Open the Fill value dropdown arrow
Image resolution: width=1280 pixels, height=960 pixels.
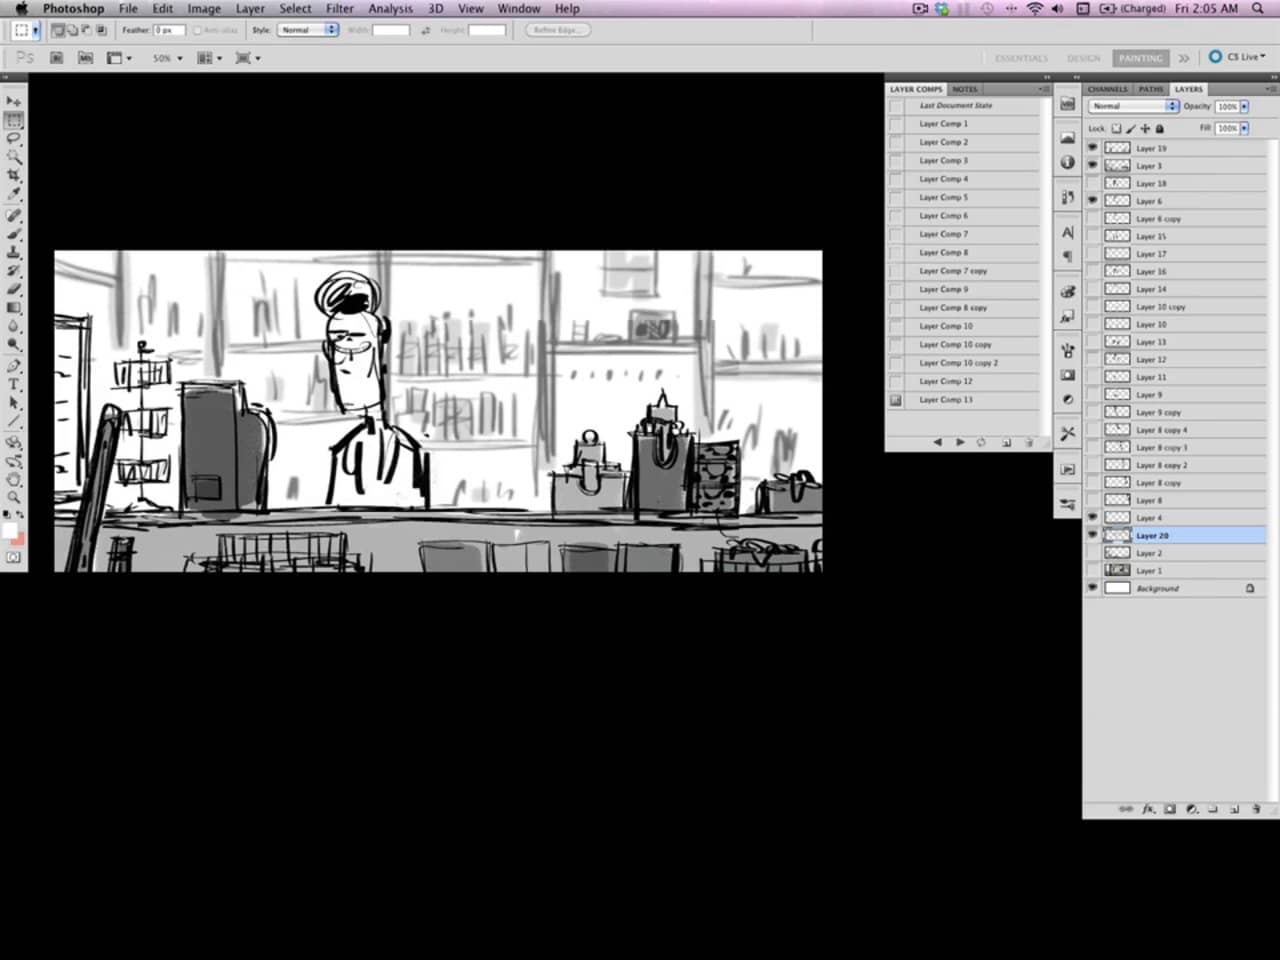coord(1244,128)
